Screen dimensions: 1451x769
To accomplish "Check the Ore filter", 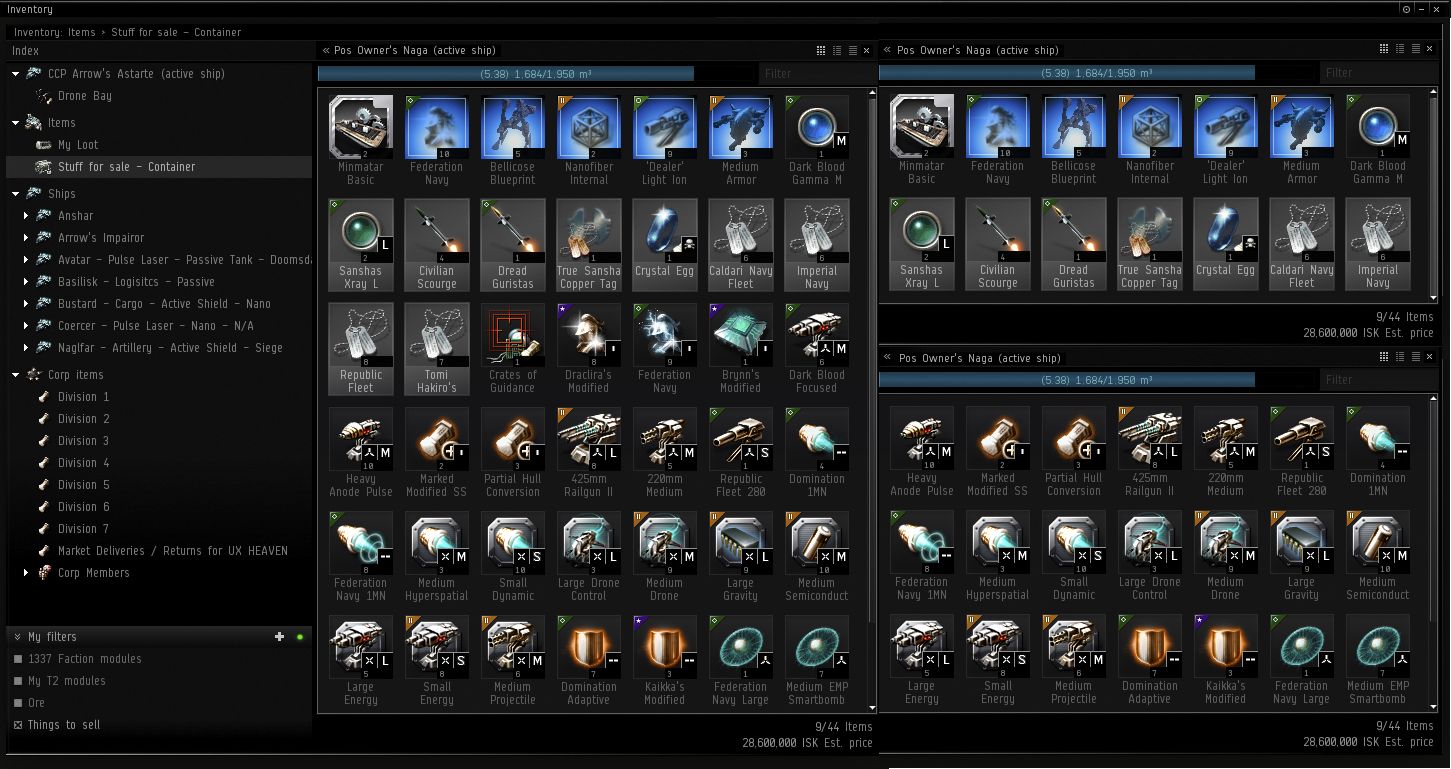I will point(18,703).
